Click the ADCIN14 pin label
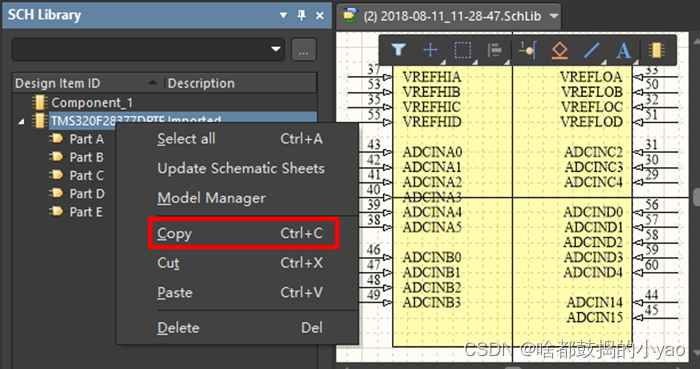 tap(594, 303)
